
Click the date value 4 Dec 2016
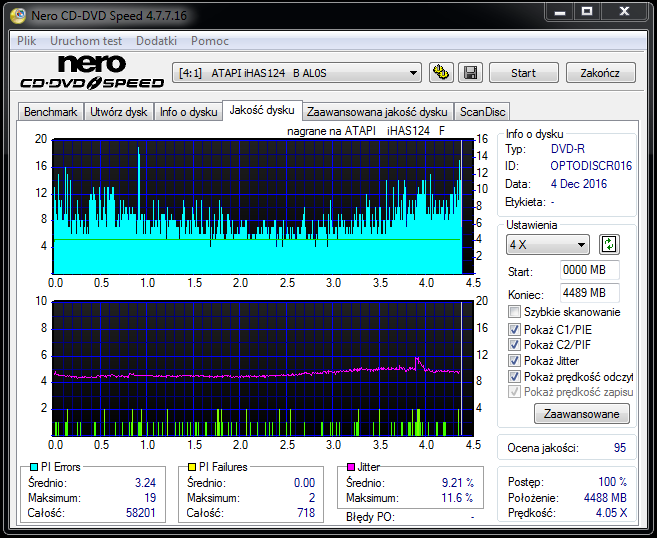[x=579, y=184]
